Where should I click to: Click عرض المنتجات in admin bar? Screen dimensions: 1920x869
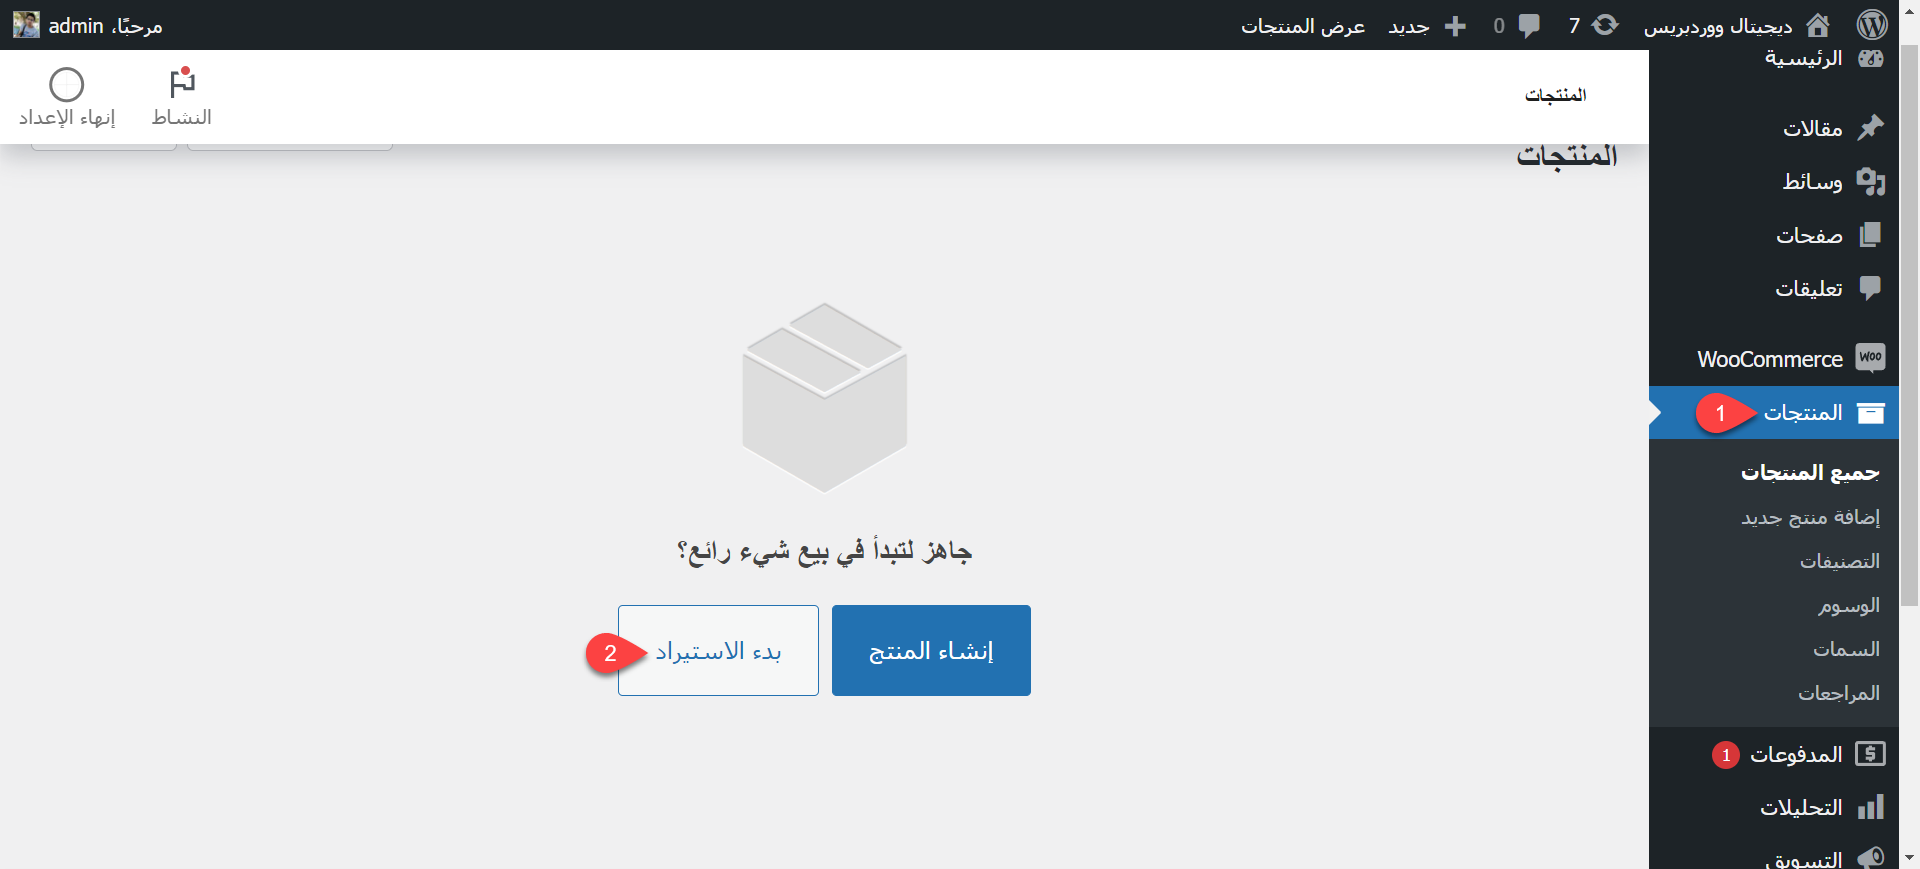point(1303,26)
